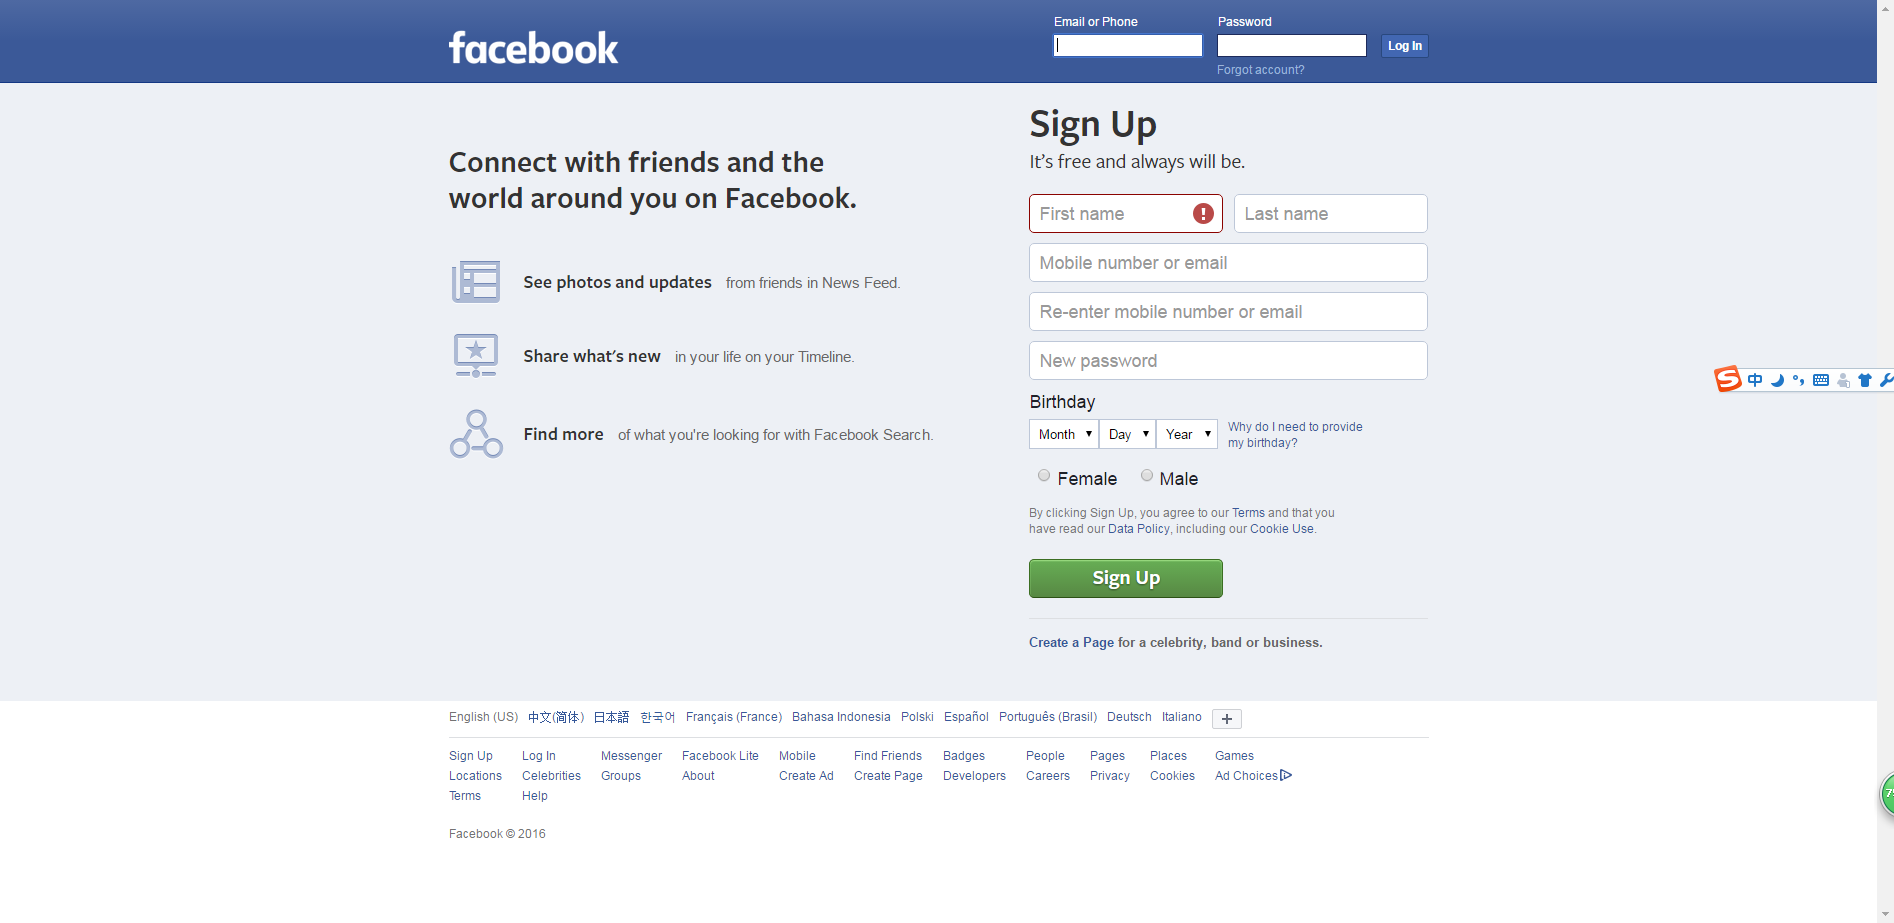Open Messenger in the footer menu

point(631,756)
